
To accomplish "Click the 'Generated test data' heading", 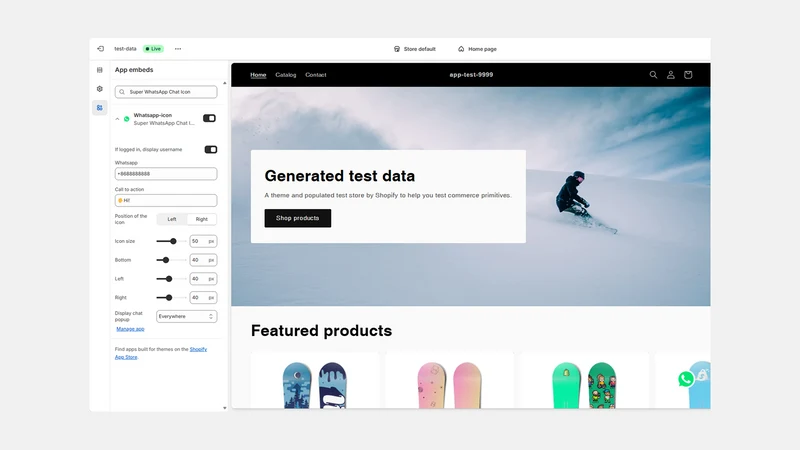I will [340, 176].
